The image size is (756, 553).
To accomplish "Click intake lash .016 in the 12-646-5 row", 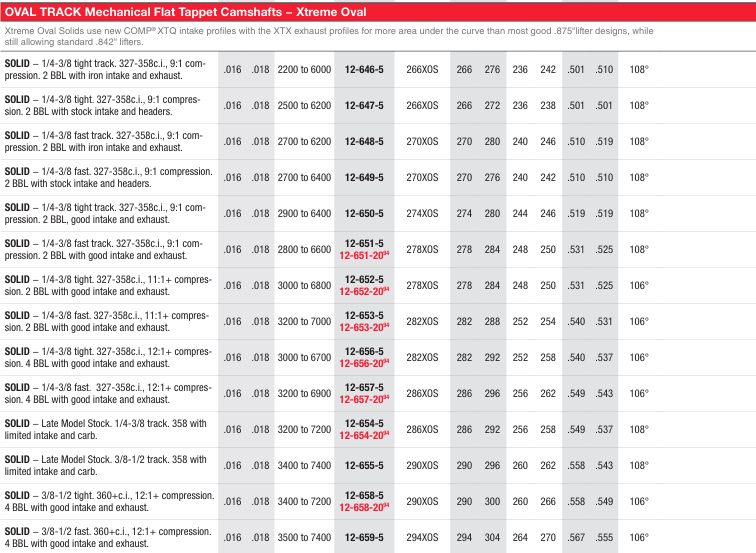I will [232, 69].
